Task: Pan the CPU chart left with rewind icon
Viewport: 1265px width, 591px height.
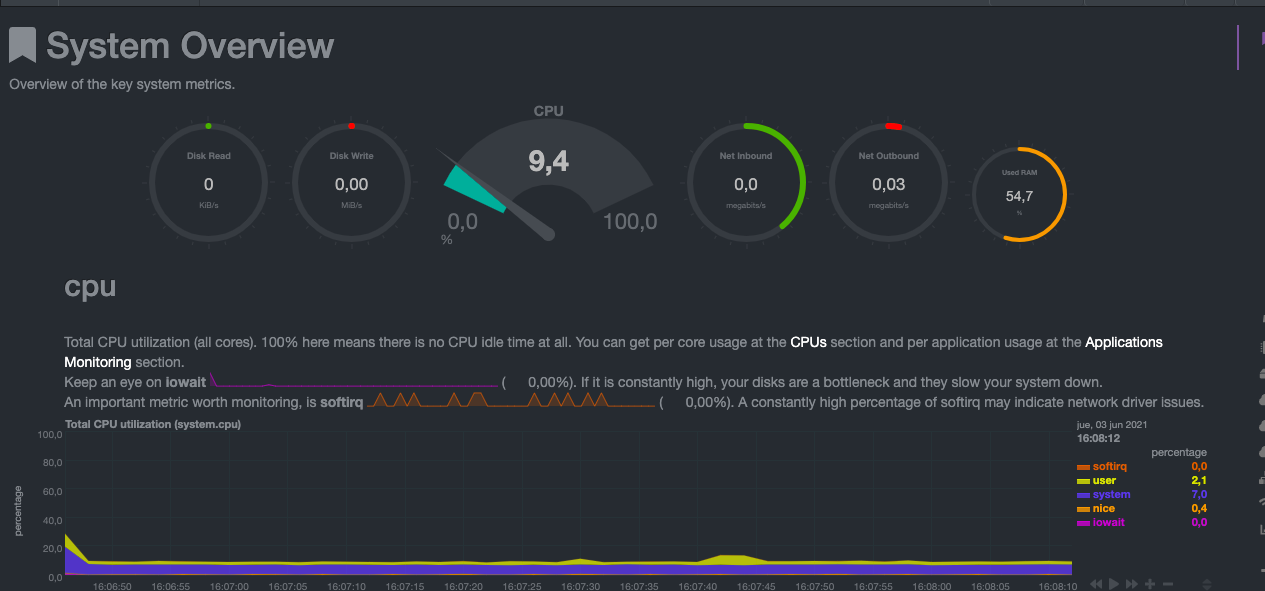Action: click(1097, 583)
